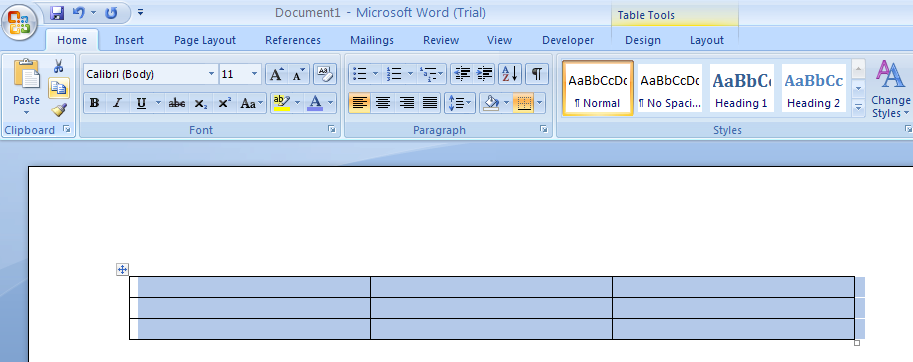Image resolution: width=913 pixels, height=362 pixels.
Task: Undo the last action
Action: pyautogui.click(x=78, y=13)
